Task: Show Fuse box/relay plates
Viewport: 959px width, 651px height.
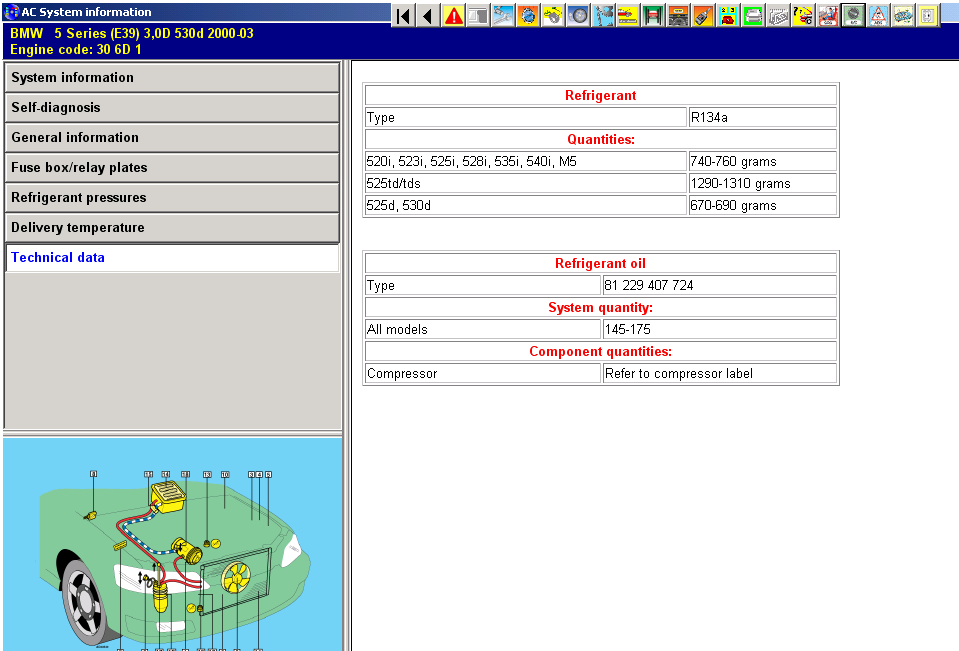Action: 172,168
